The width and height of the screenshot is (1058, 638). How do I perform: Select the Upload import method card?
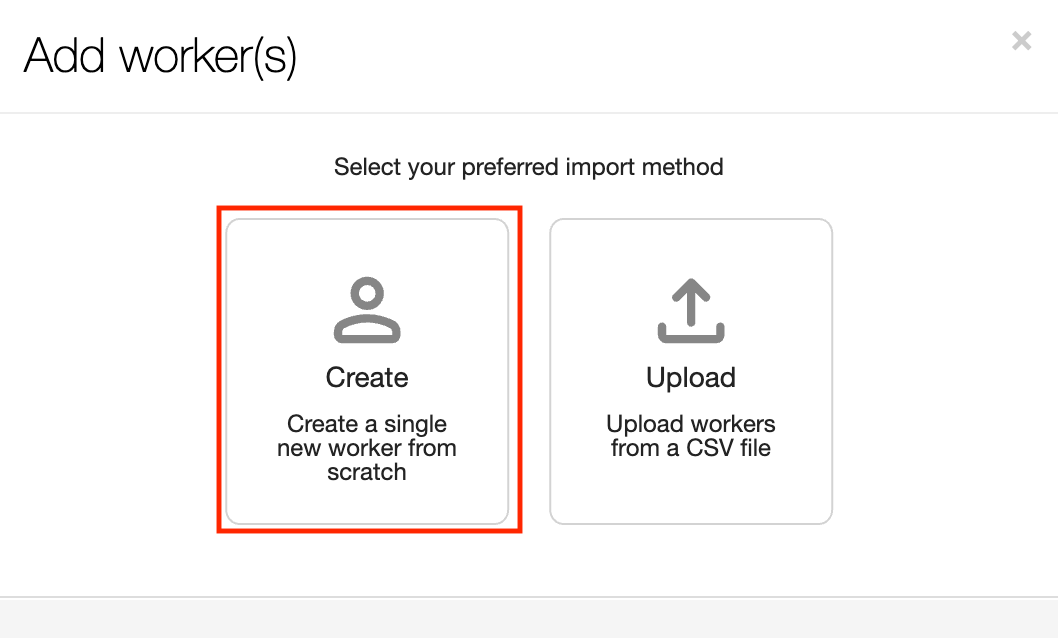click(691, 371)
